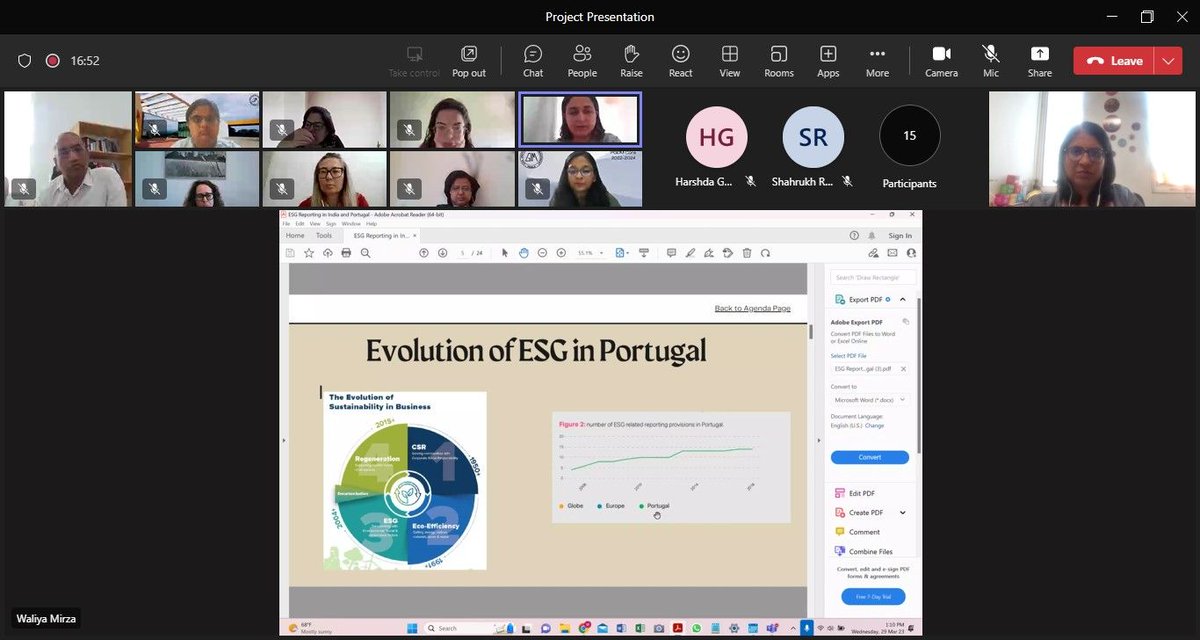
Task: Star the PDF as favorite
Action: pyautogui.click(x=309, y=253)
